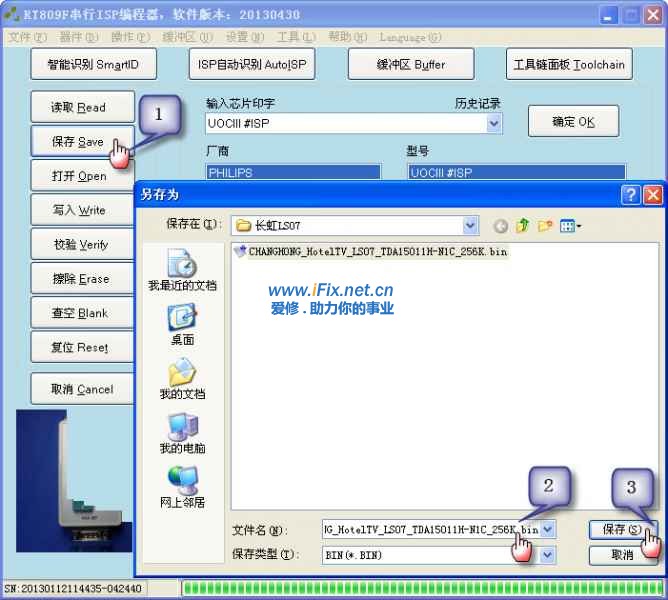Click the Toolchain panel button

click(569, 65)
